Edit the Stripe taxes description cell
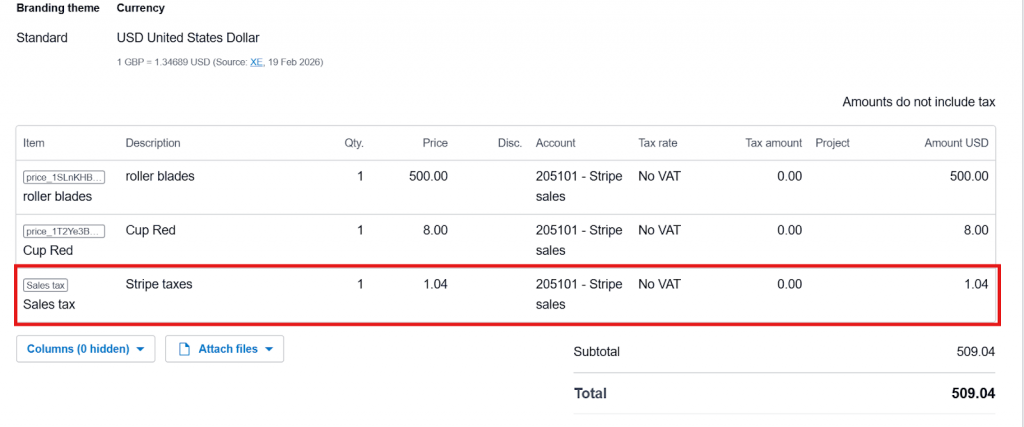 (159, 284)
